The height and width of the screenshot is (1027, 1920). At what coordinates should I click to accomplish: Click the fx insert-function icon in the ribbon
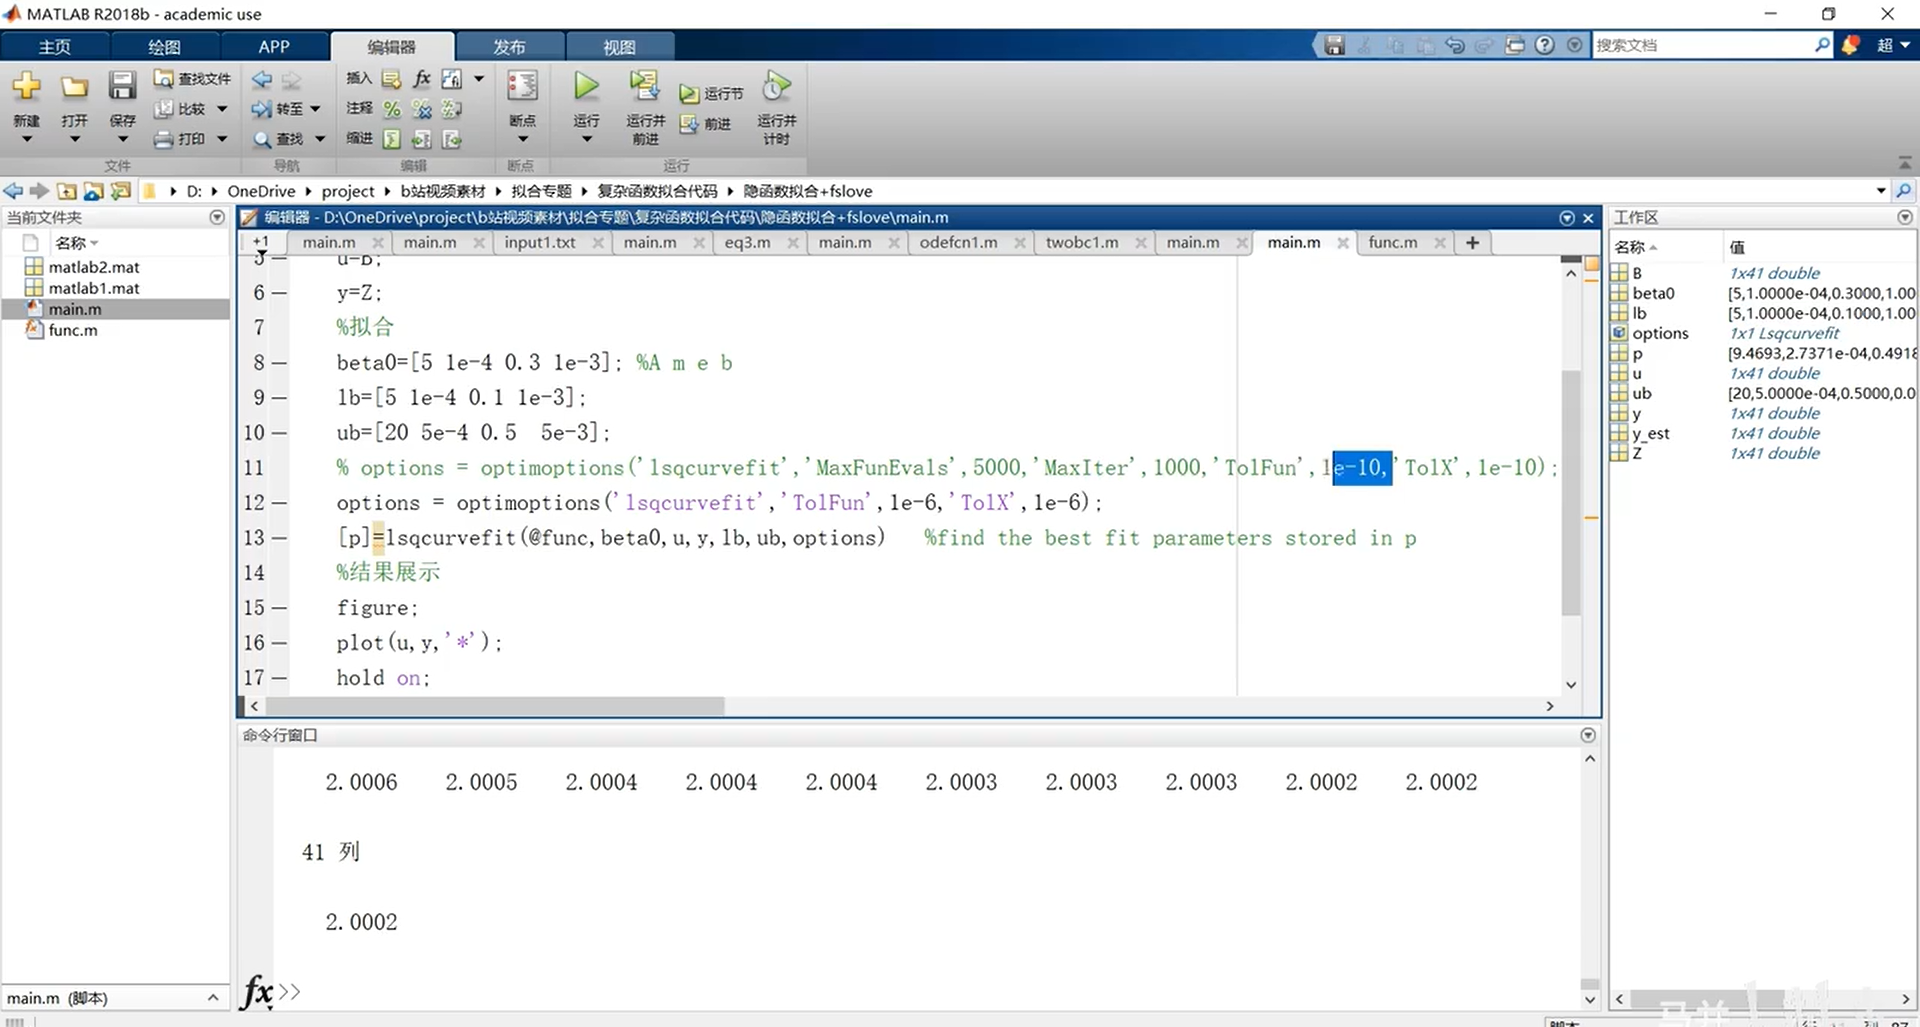pos(422,78)
